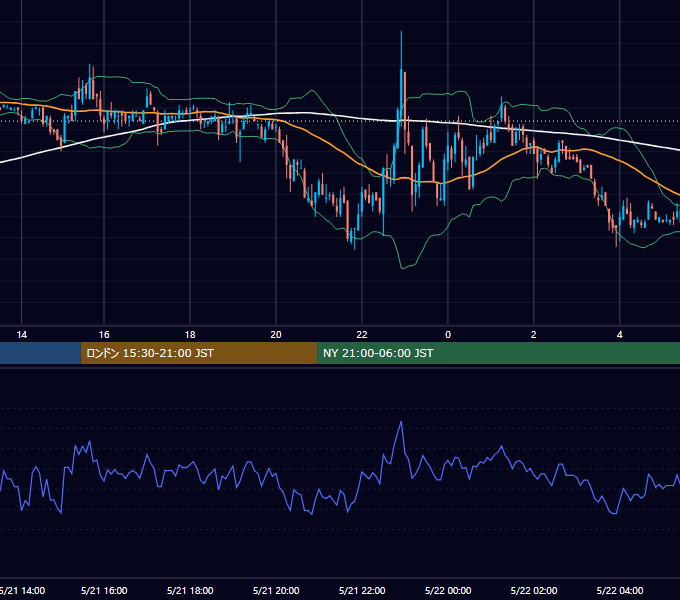680x600 pixels.
Task: Click the 5/21 16:00 label on oscillator axis
Action: [104, 590]
